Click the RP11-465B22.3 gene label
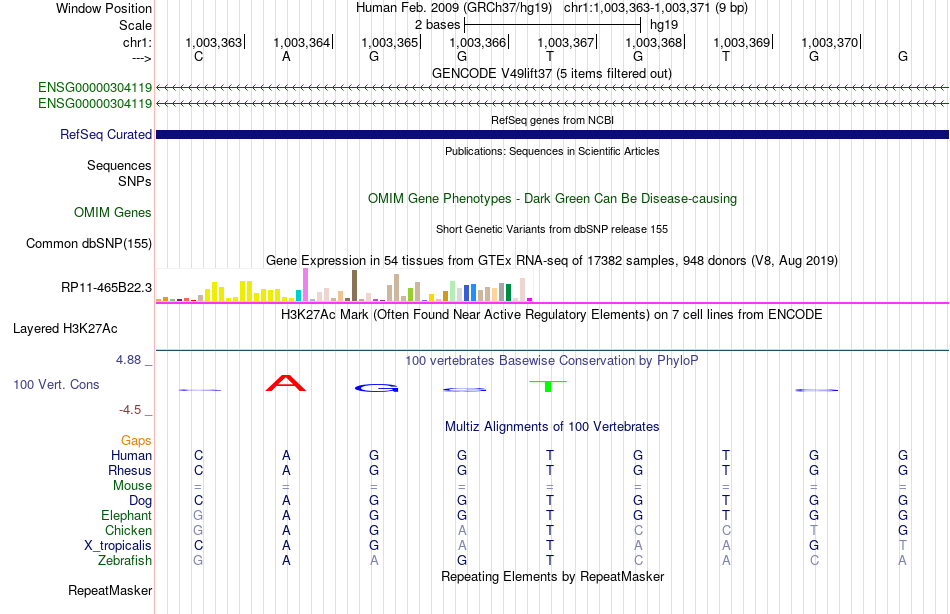 click(x=107, y=287)
